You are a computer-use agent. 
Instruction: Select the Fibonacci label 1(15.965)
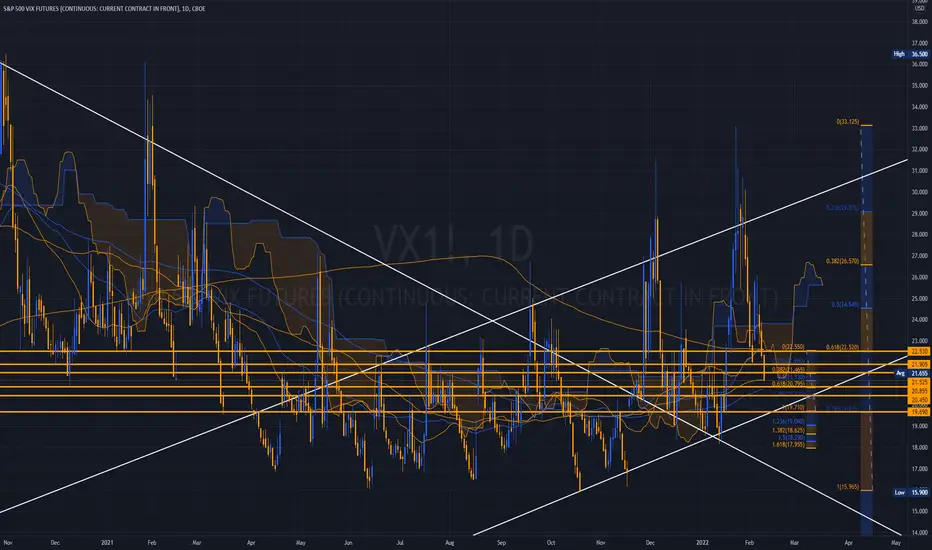click(847, 487)
